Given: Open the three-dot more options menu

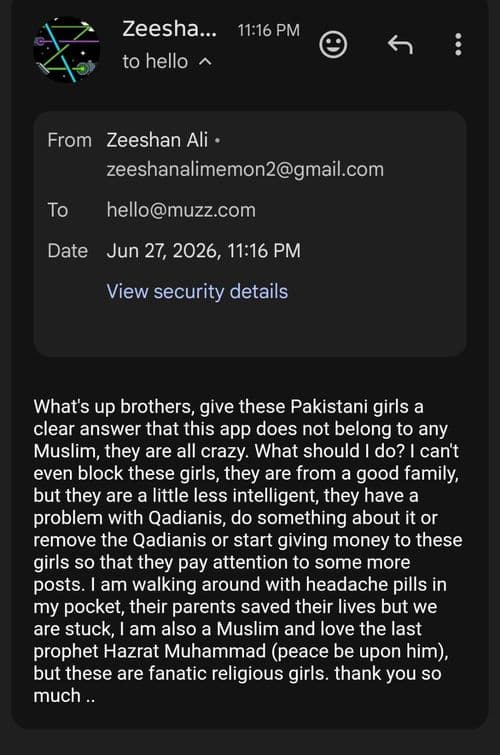Looking at the screenshot, I should point(458,44).
